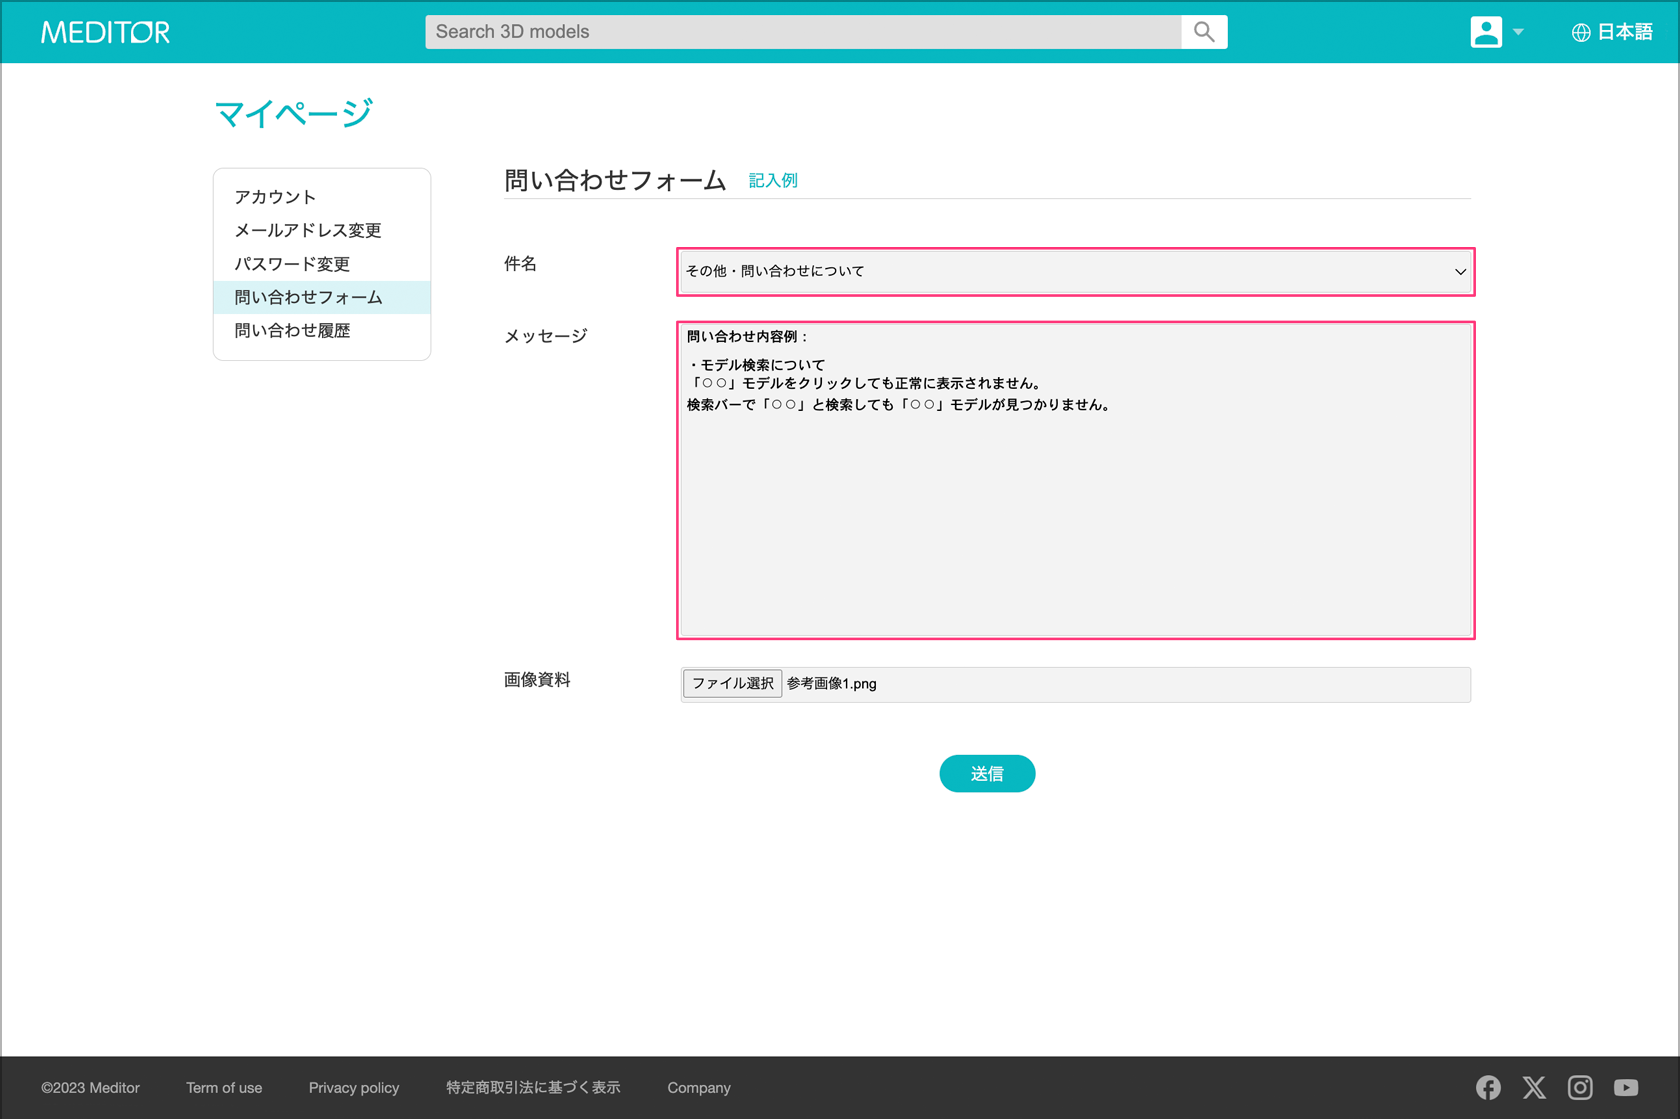Open メールアドレス変更 in sidebar menu
This screenshot has width=1680, height=1119.
tap(308, 230)
